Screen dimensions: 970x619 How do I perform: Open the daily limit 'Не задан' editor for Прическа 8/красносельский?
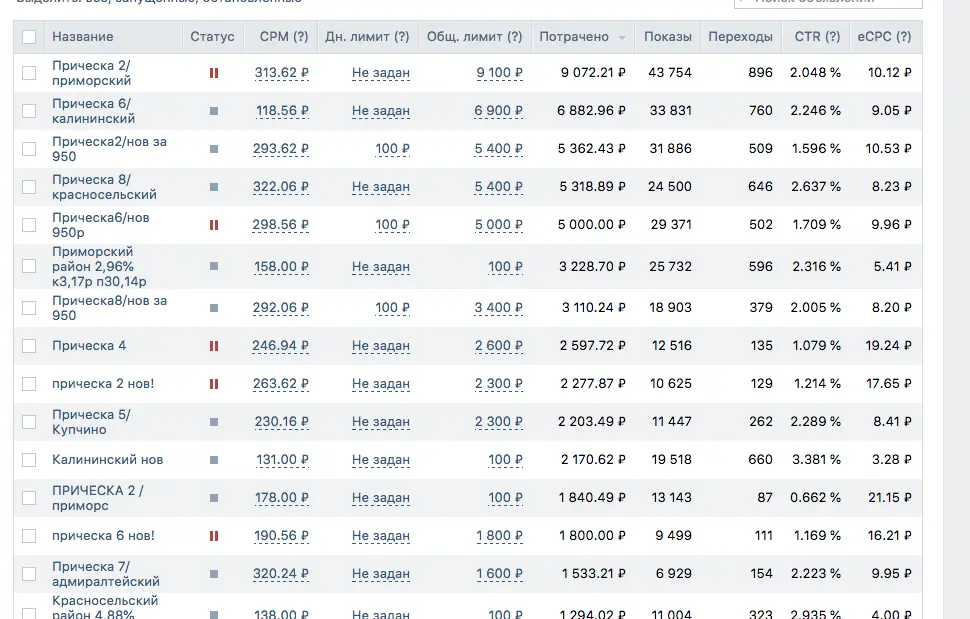[x=380, y=187]
